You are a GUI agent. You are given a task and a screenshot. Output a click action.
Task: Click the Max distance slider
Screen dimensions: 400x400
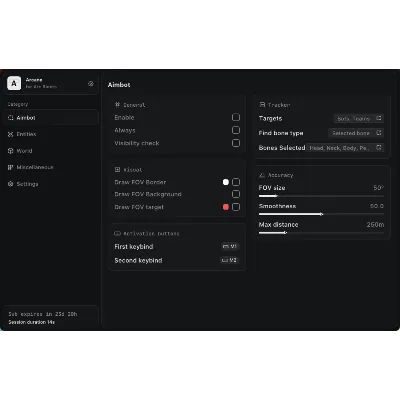pos(321,233)
